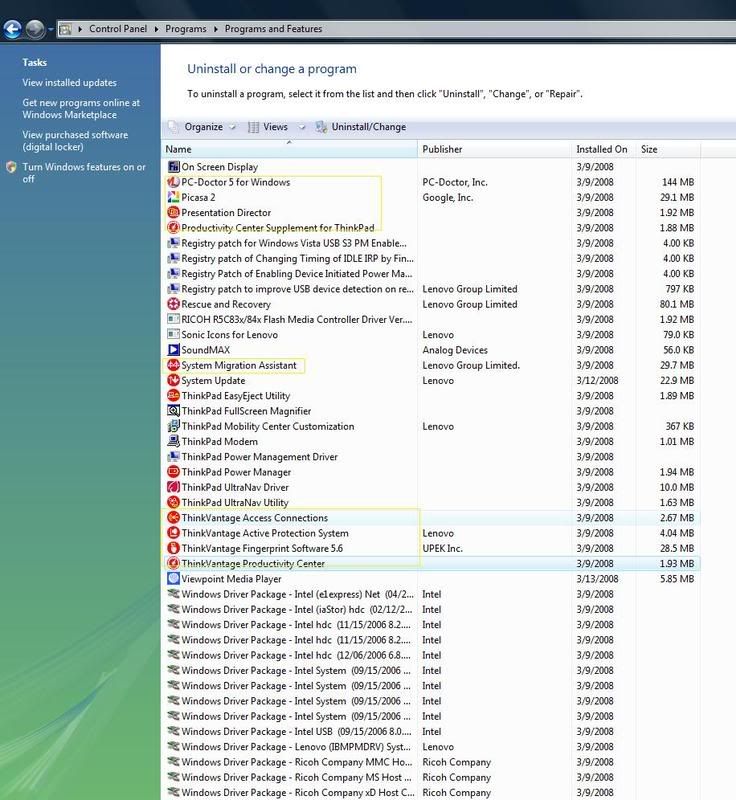The image size is (736, 800).
Task: Click the 3/13/2008 installed date cell
Action: 597,579
